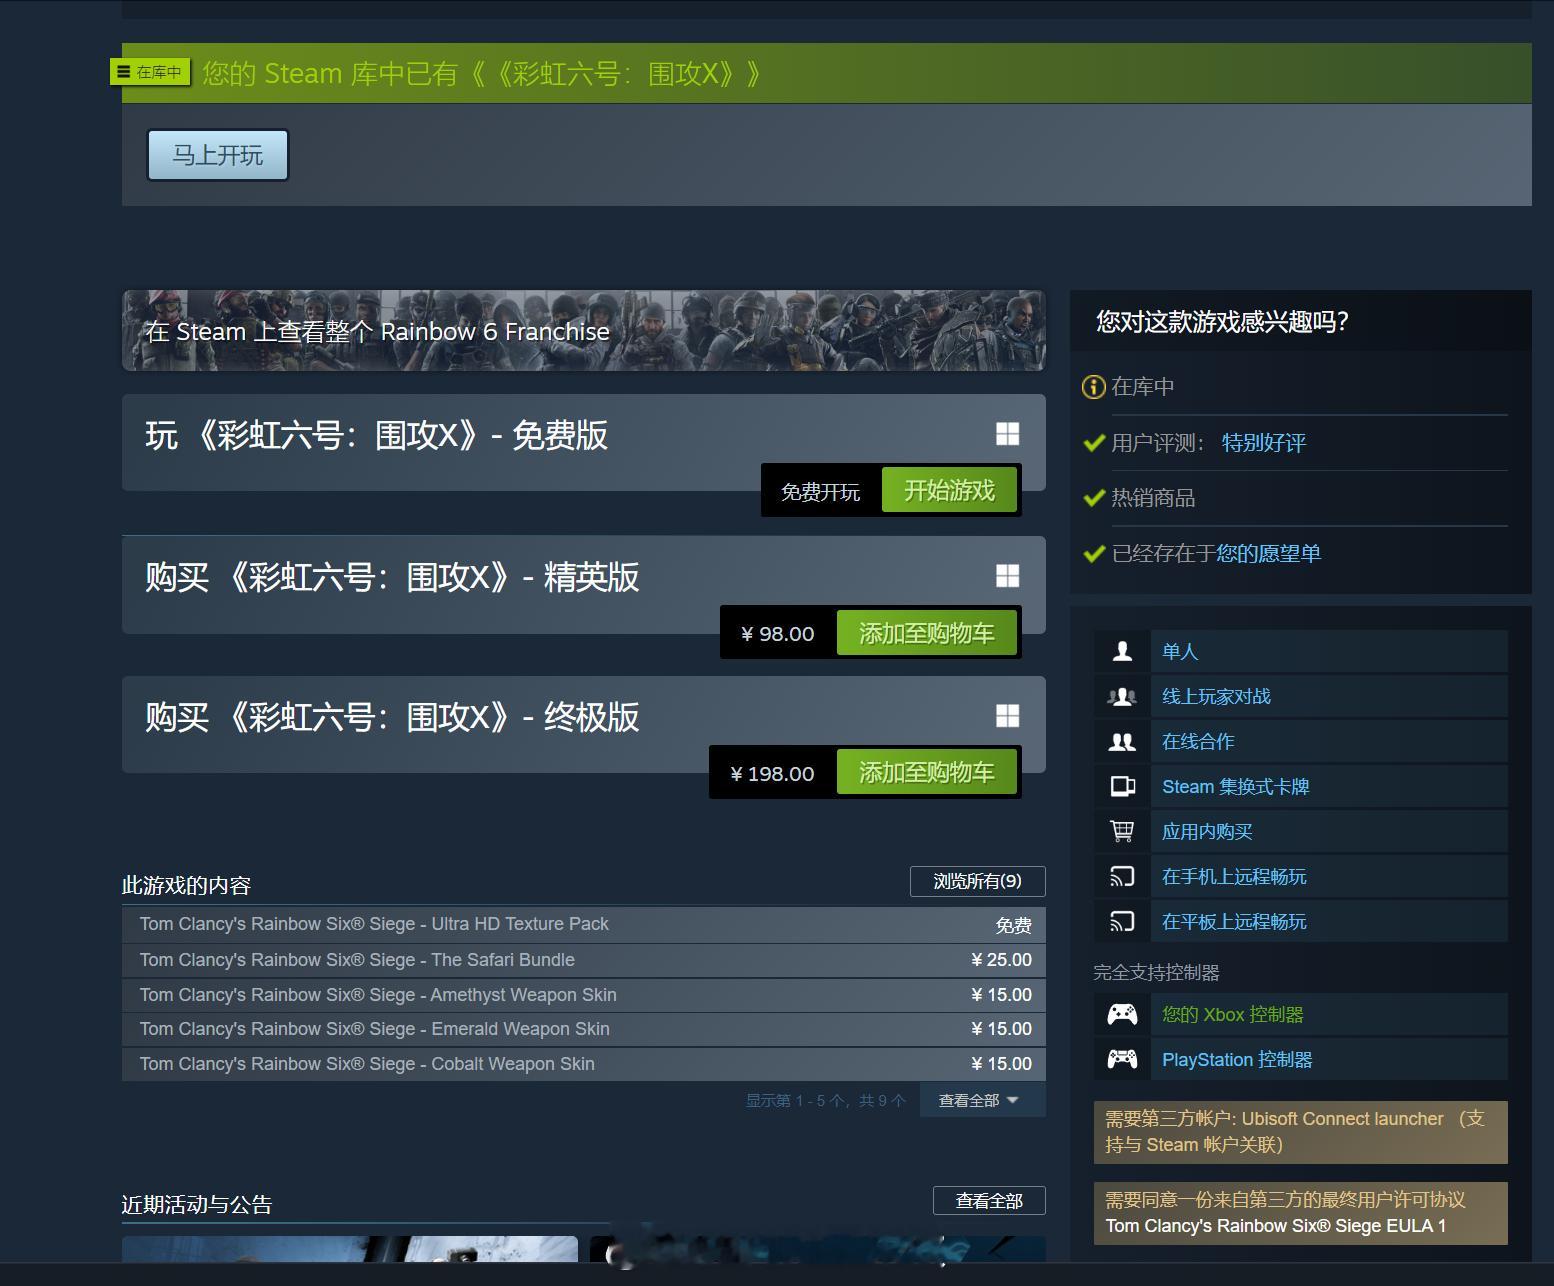Open Amethyst Weapon Skin DLC row
The height and width of the screenshot is (1286, 1554).
[x=584, y=995]
